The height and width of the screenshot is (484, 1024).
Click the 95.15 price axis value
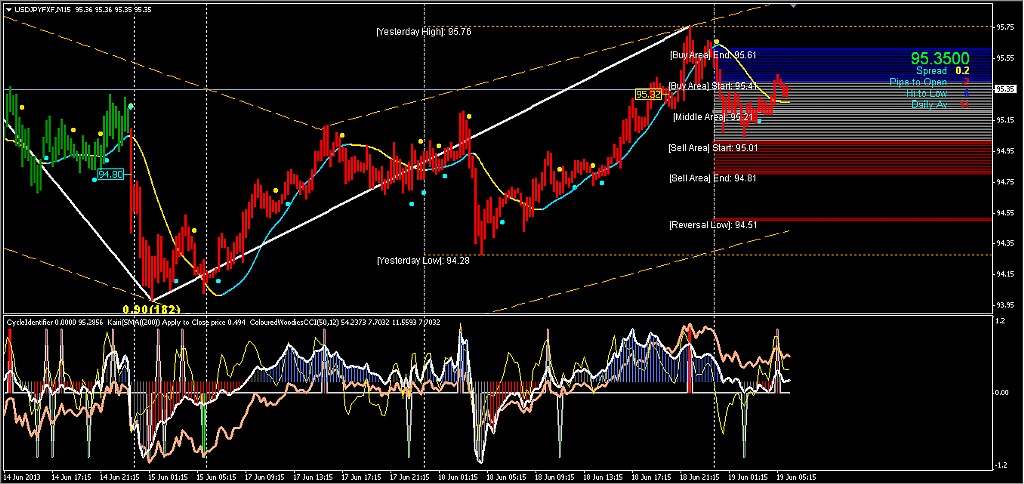pyautogui.click(x=1006, y=120)
